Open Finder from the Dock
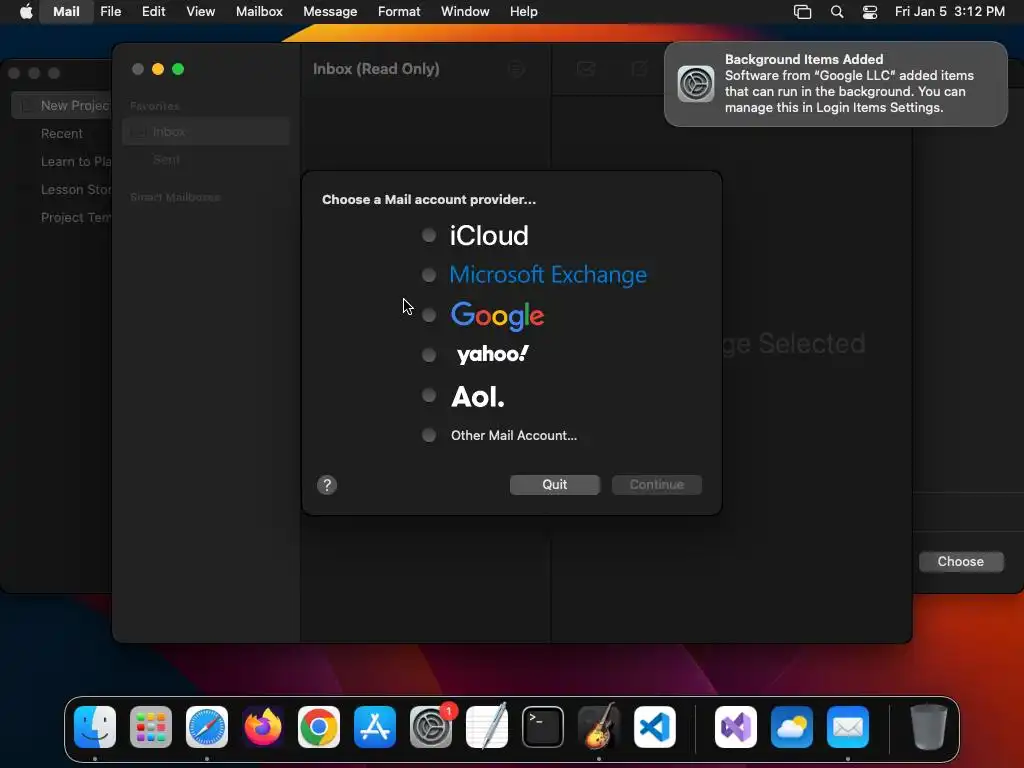 [95, 727]
